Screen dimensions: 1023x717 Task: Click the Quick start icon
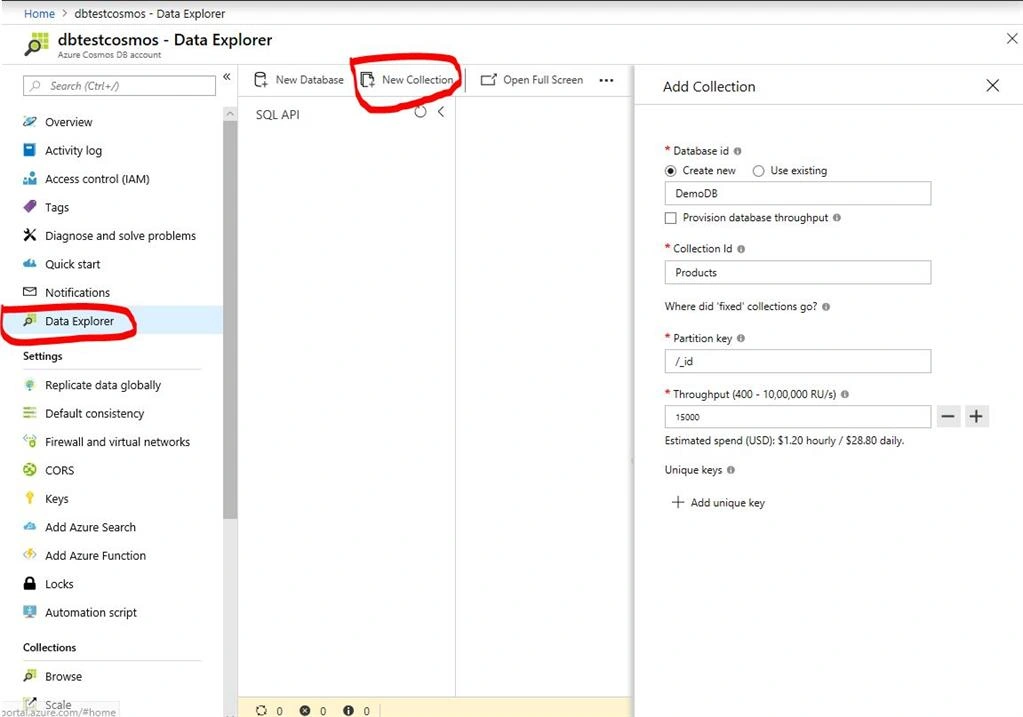point(29,264)
